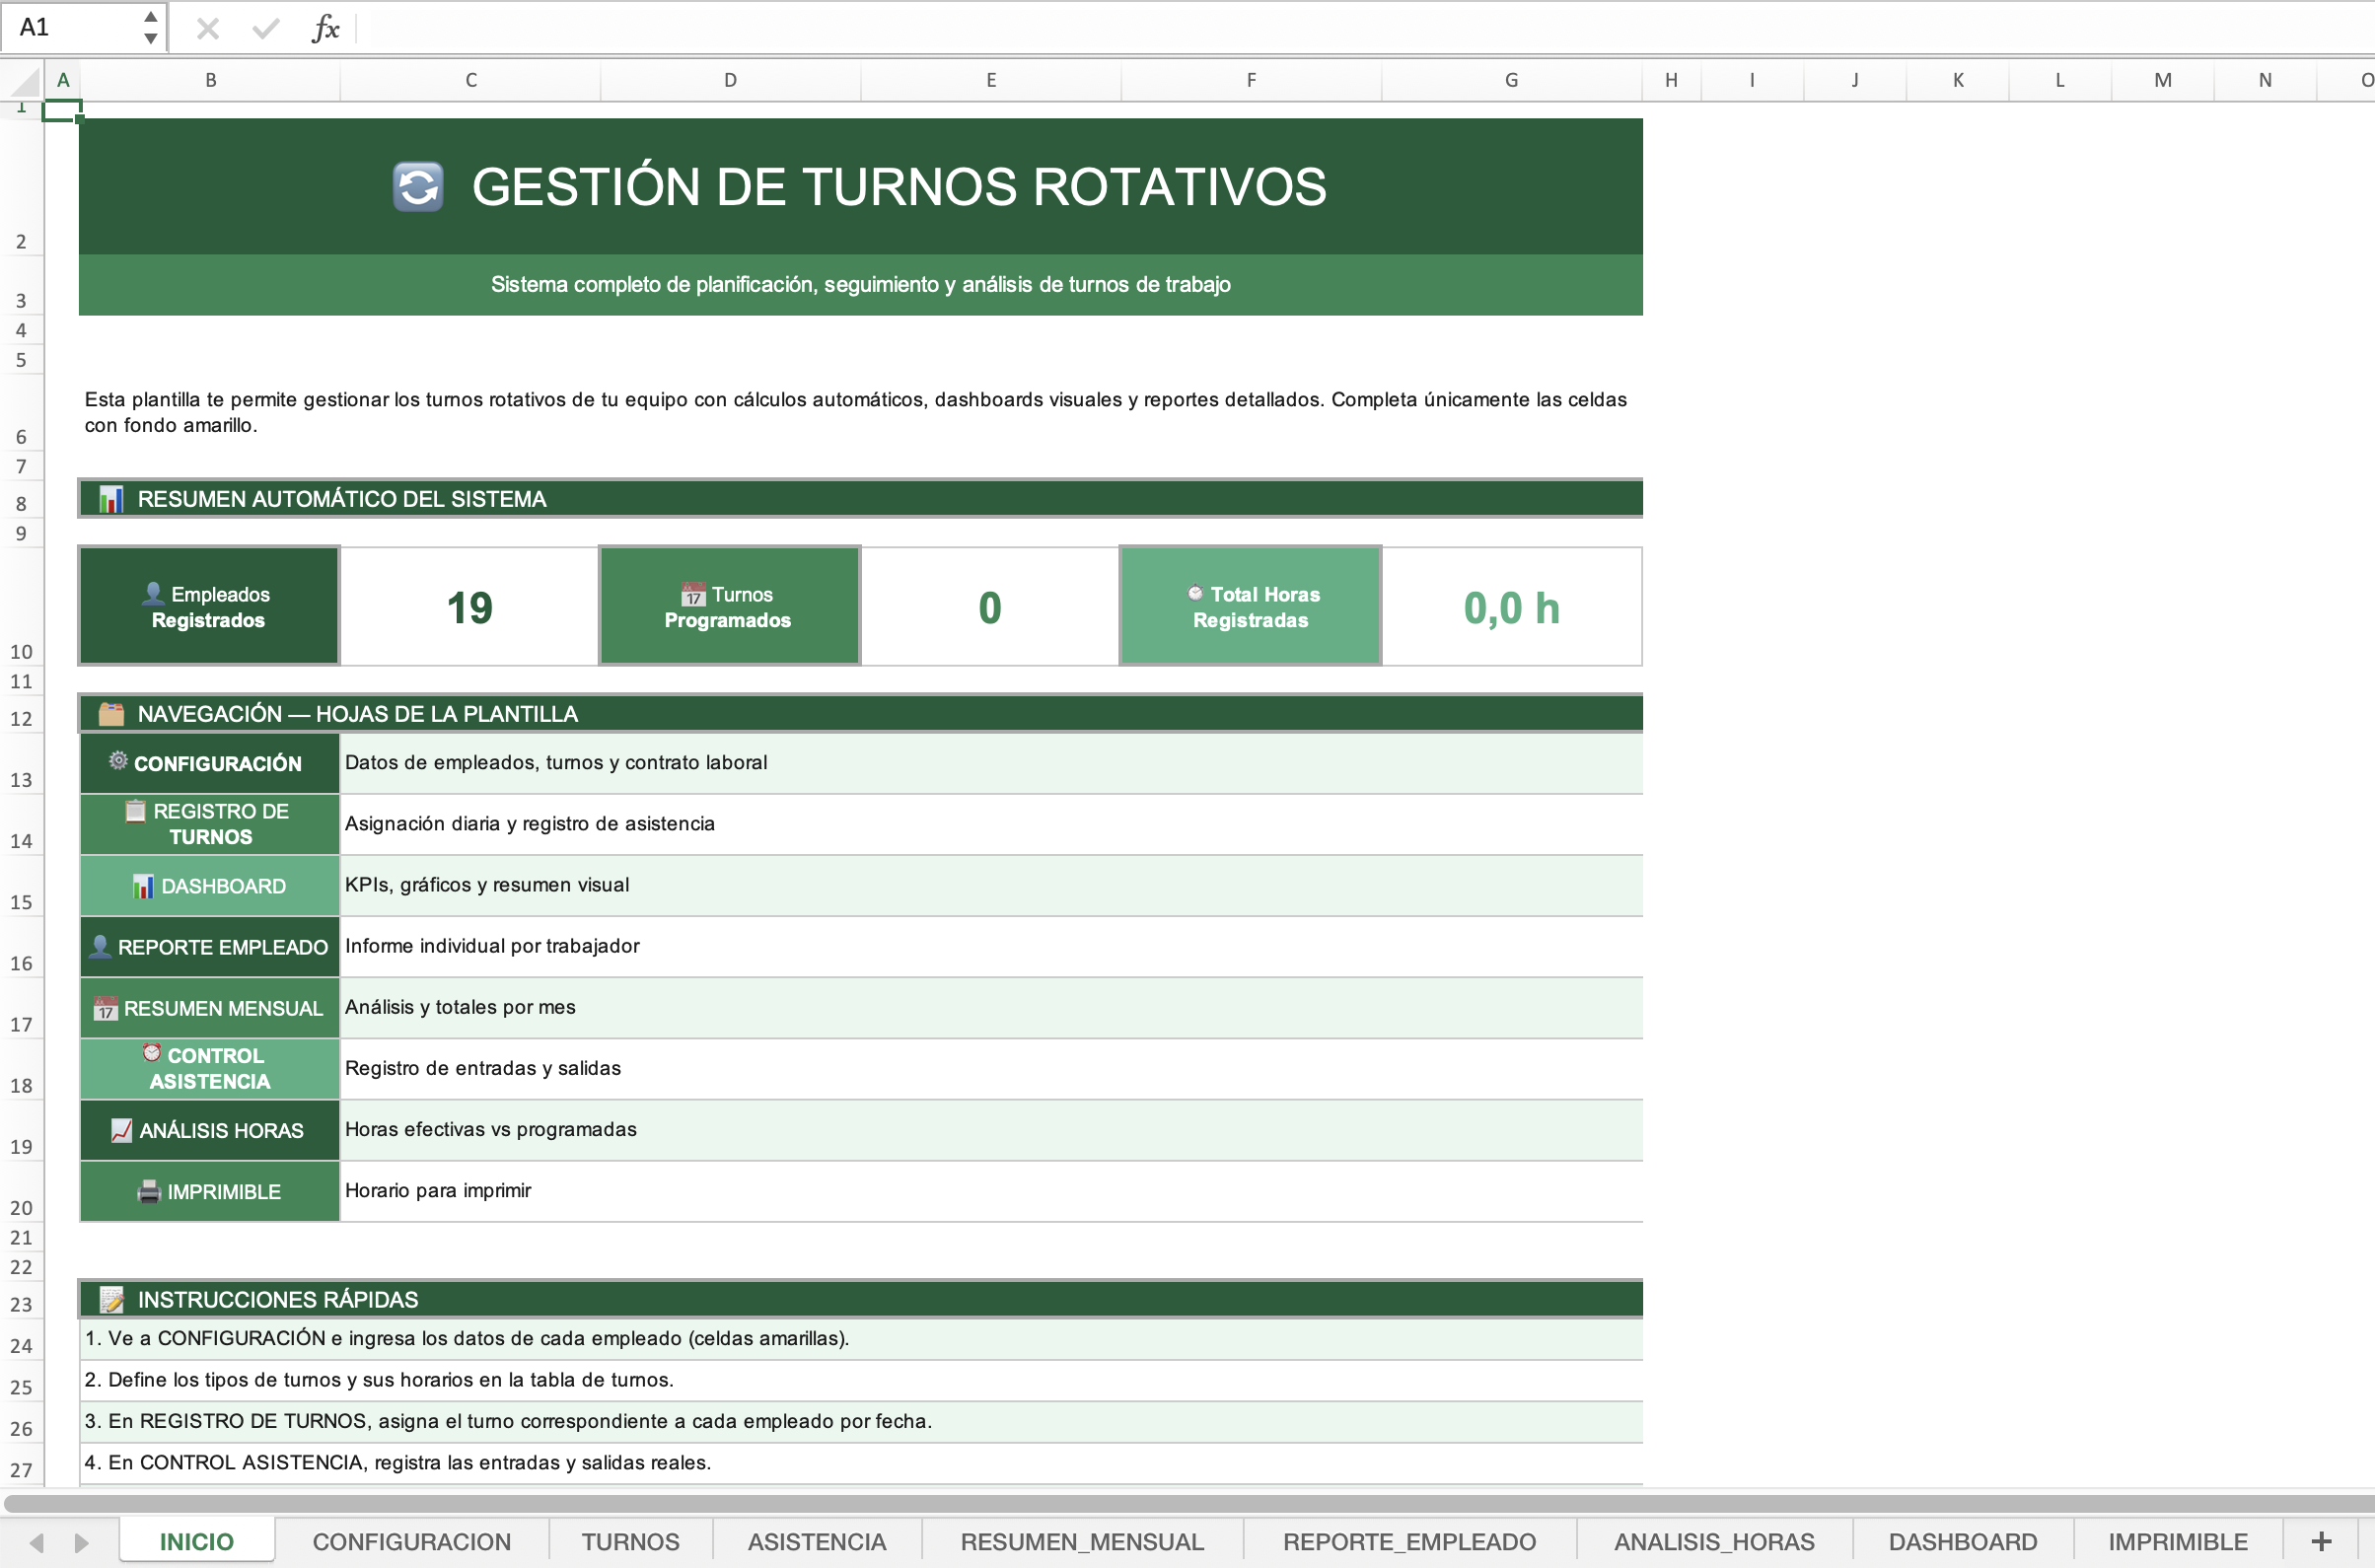Screen dimensions: 2375x1568
Task: Click the select-all corner triangle
Action: click(x=24, y=80)
